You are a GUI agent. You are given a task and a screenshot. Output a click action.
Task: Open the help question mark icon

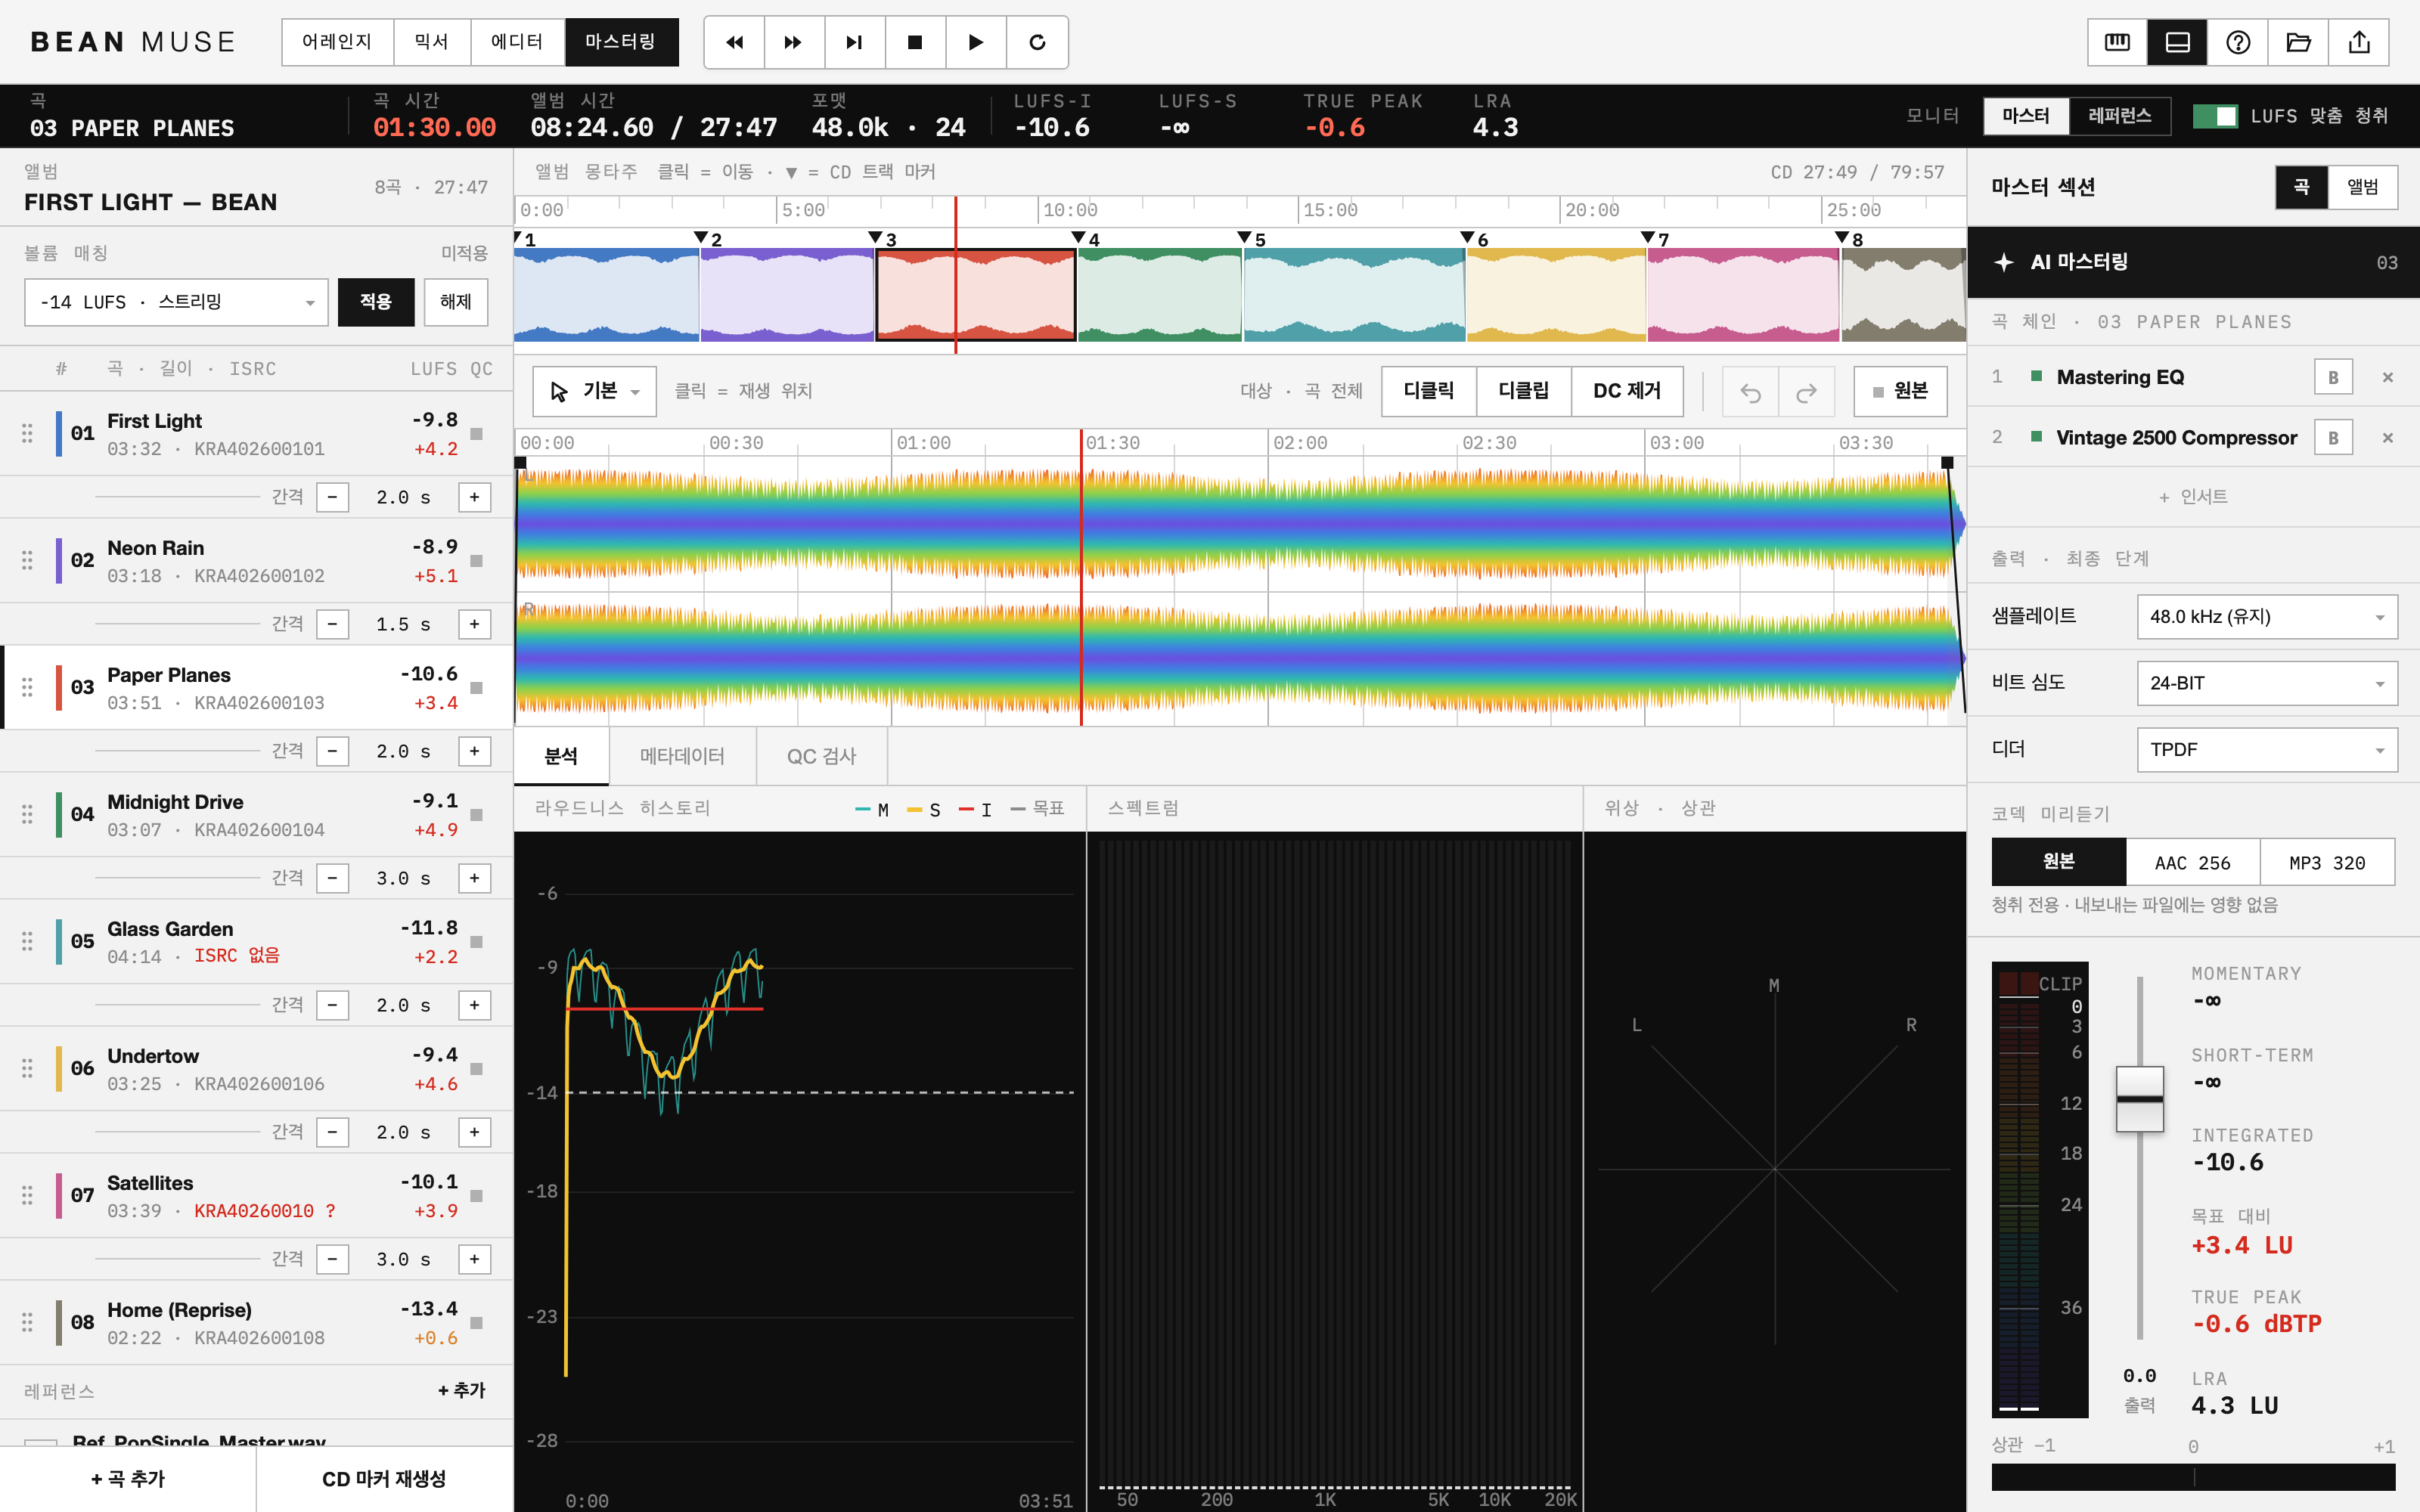click(x=2238, y=42)
